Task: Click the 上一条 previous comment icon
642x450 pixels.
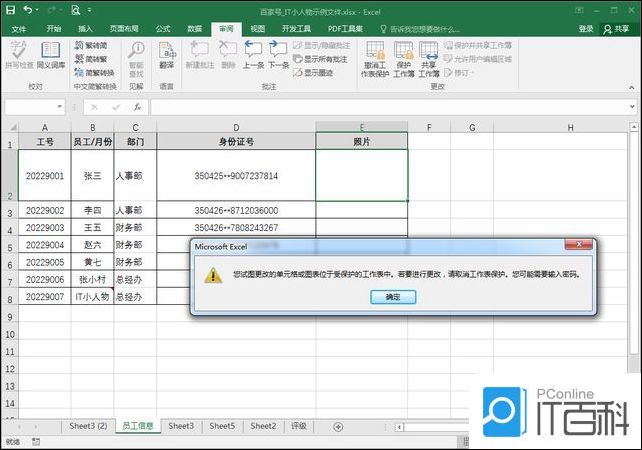Action: point(254,54)
